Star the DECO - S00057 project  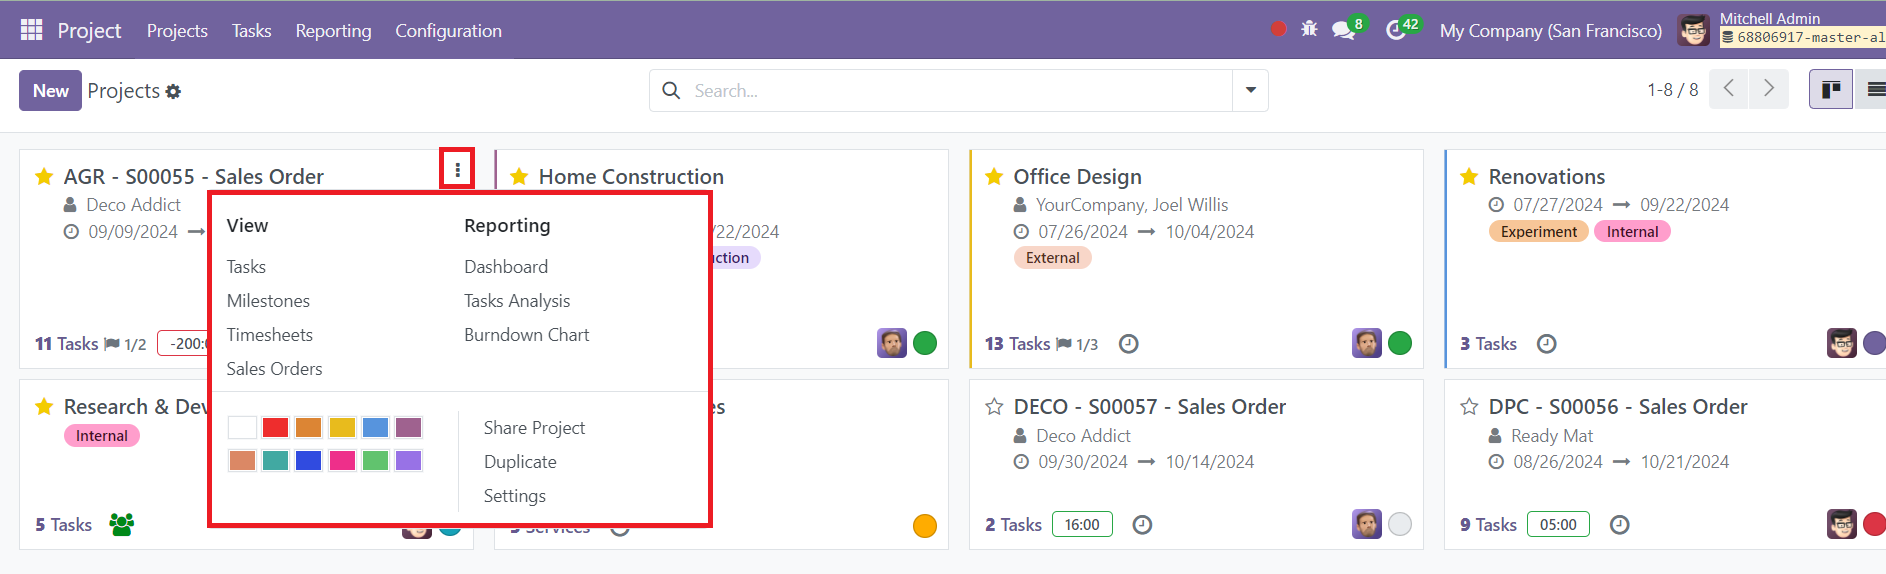(994, 407)
